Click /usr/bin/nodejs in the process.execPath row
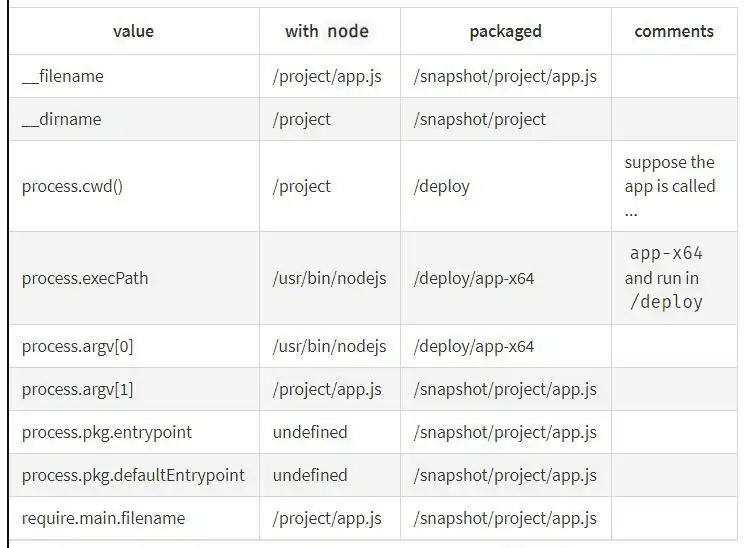 [x=329, y=278]
